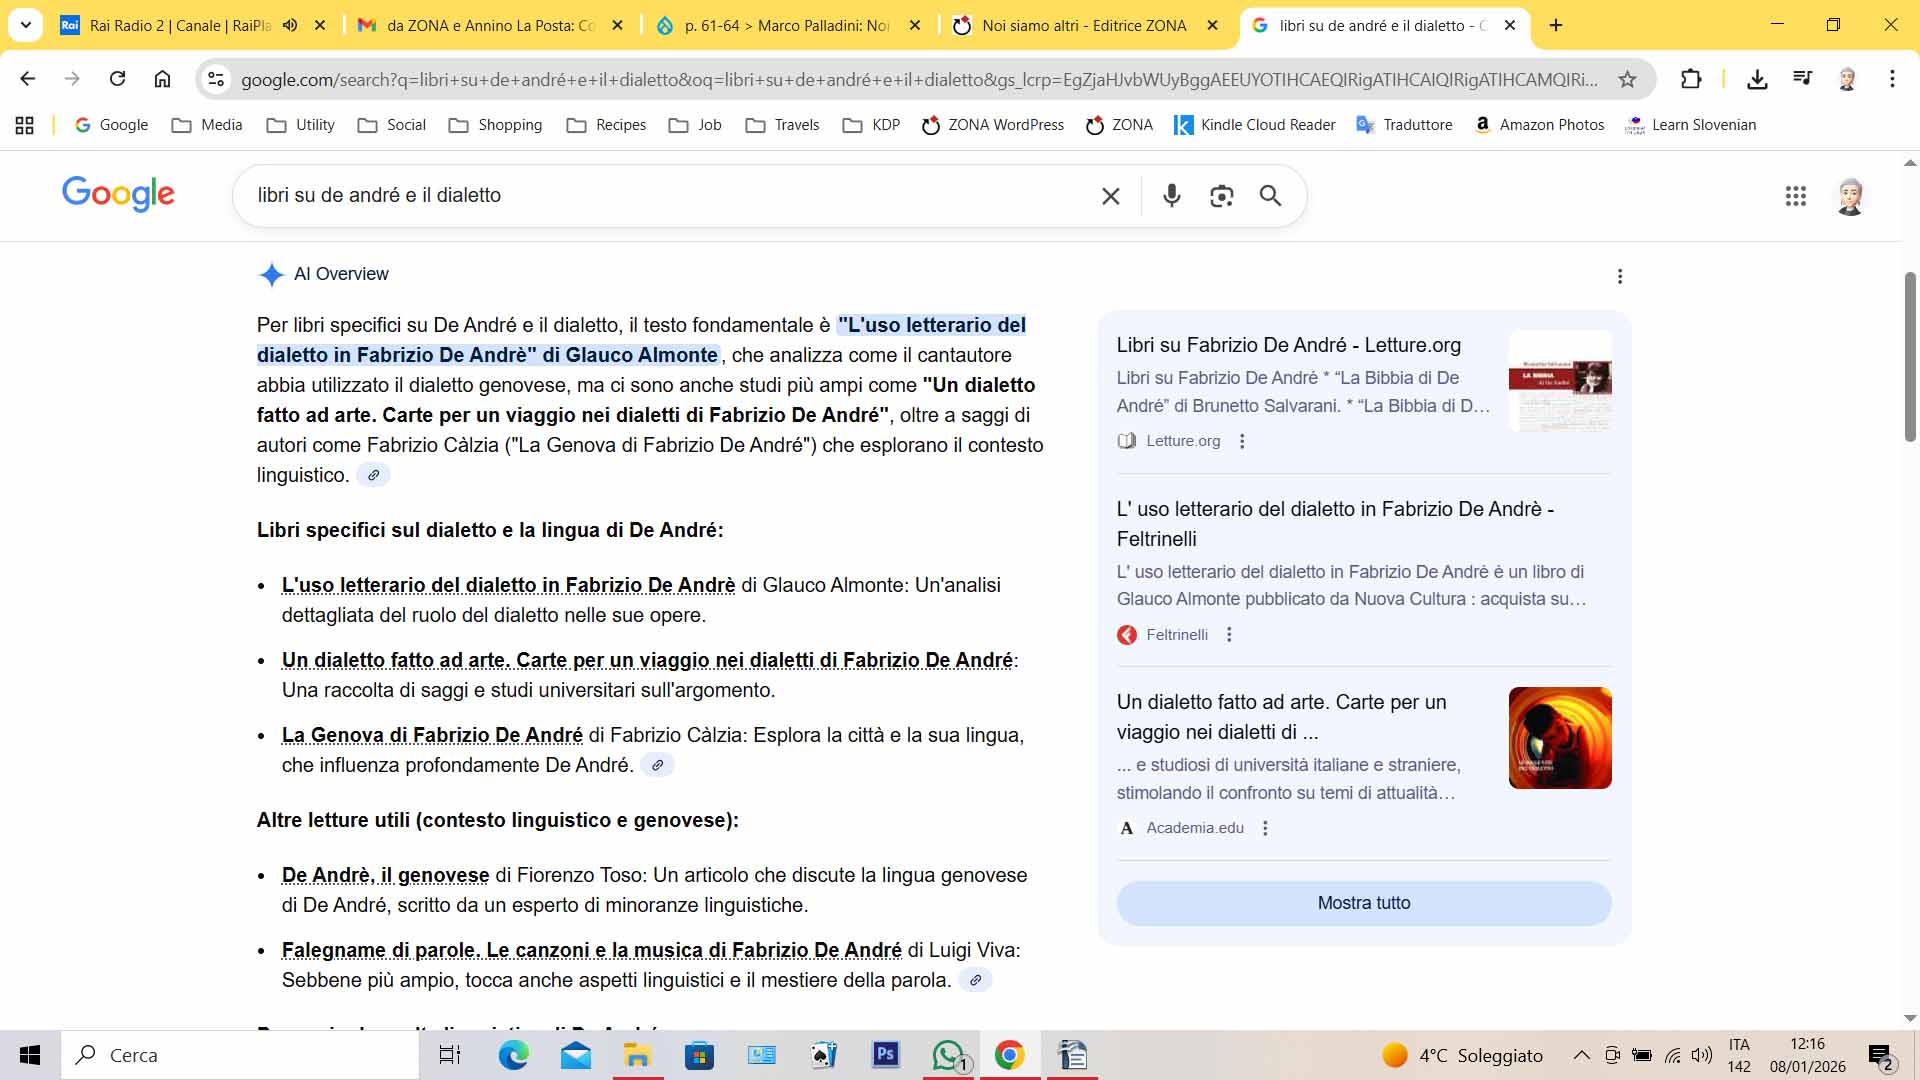This screenshot has width=1920, height=1080.
Task: Click the voice search microphone icon
Action: coord(1171,196)
